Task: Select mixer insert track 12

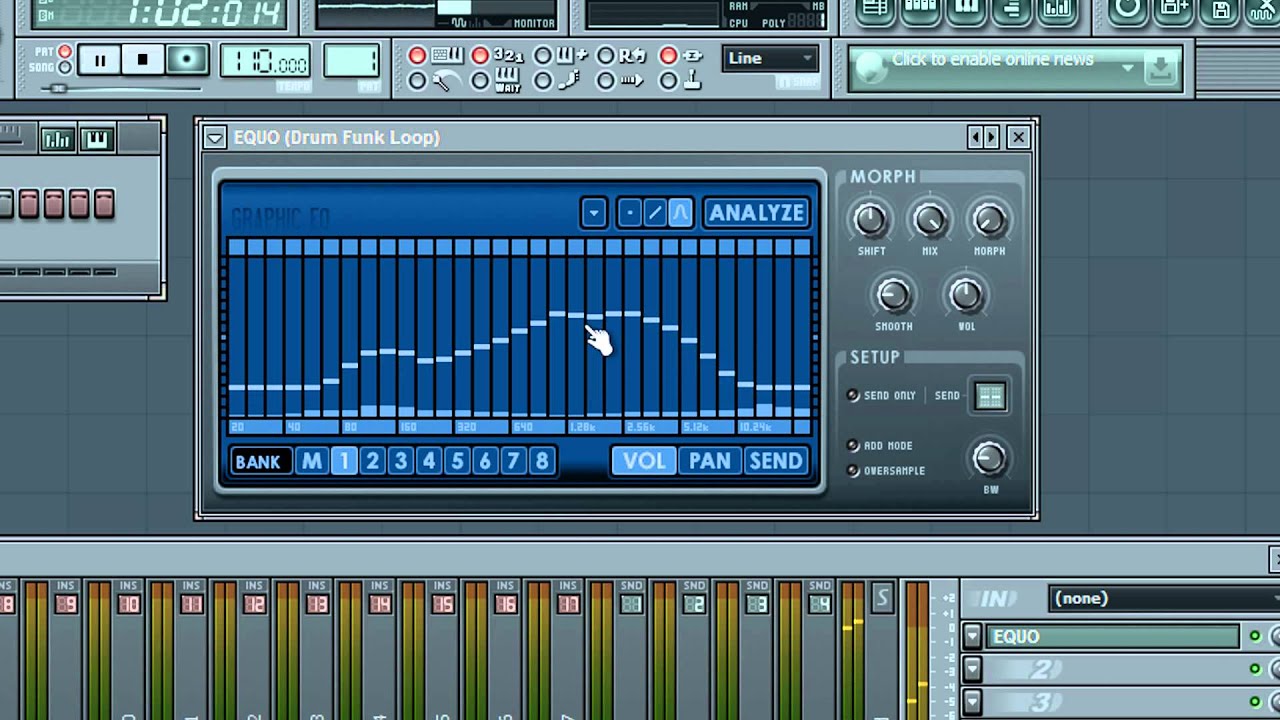Action: click(254, 604)
